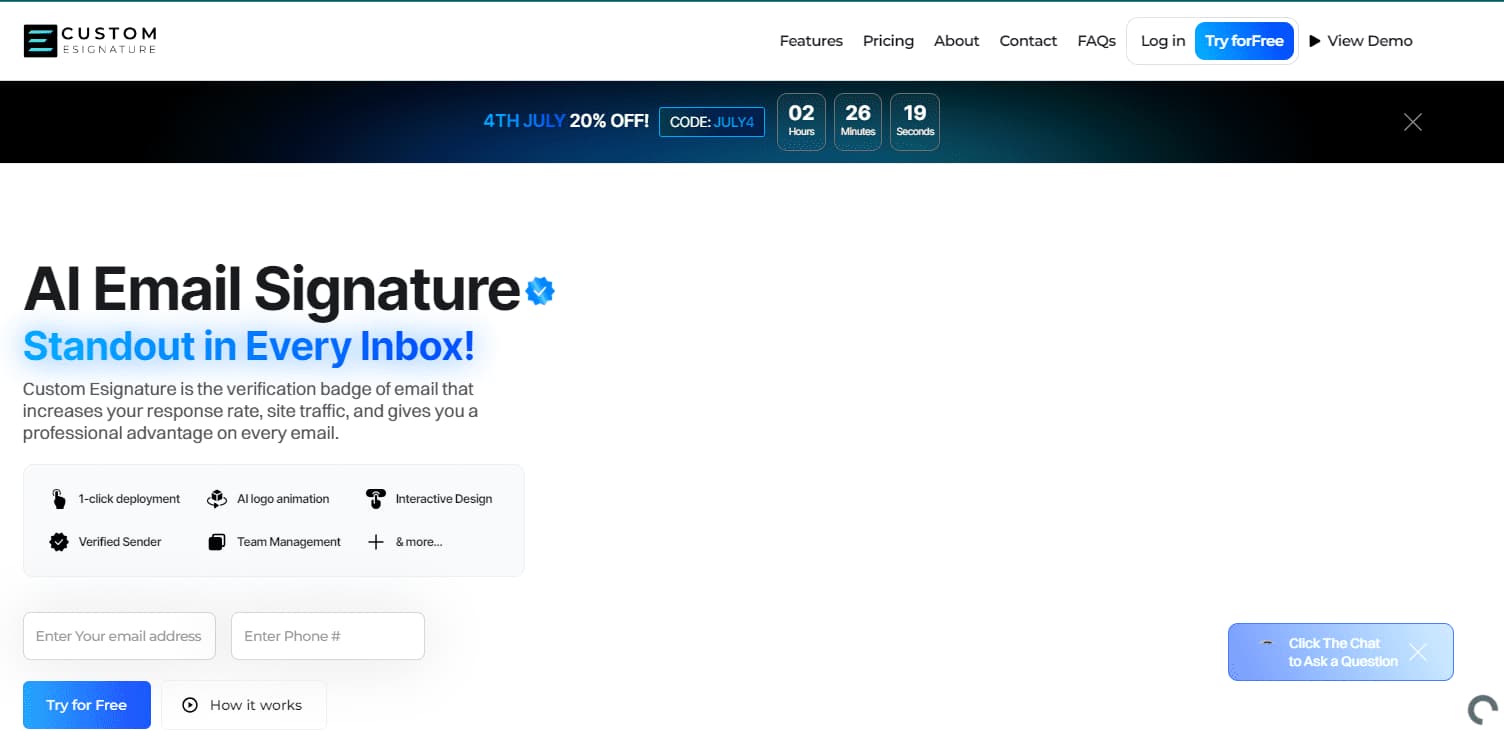Click the How it works button
Viewport: 1504px width, 731px height.
pyautogui.click(x=244, y=705)
